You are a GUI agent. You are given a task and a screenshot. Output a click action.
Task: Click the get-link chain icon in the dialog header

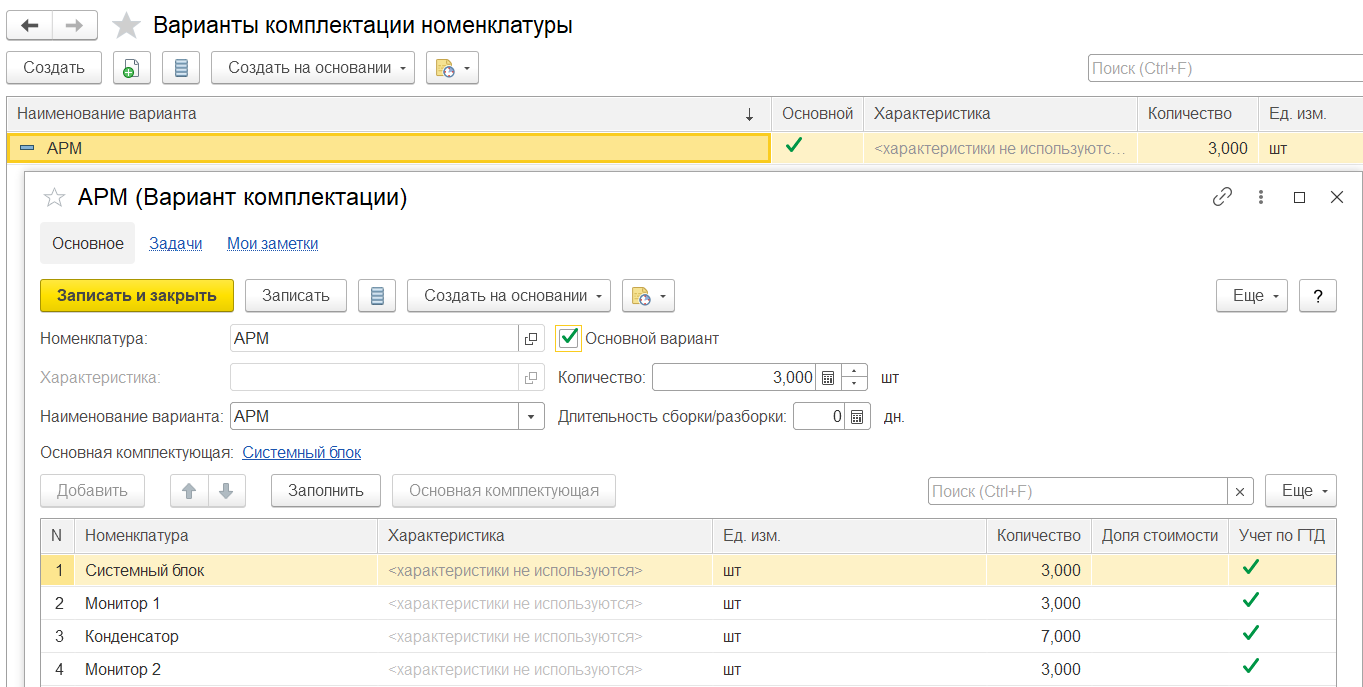(1222, 197)
